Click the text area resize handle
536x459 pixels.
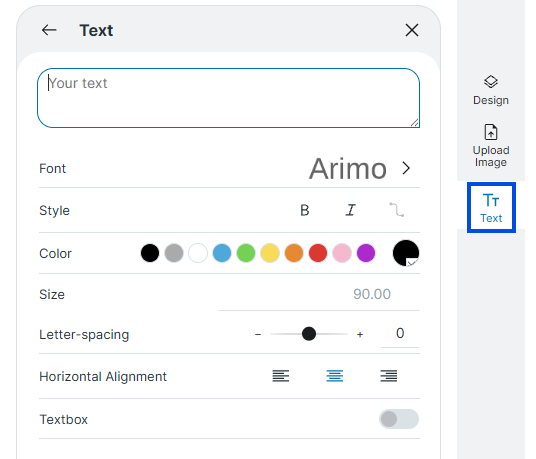414,123
